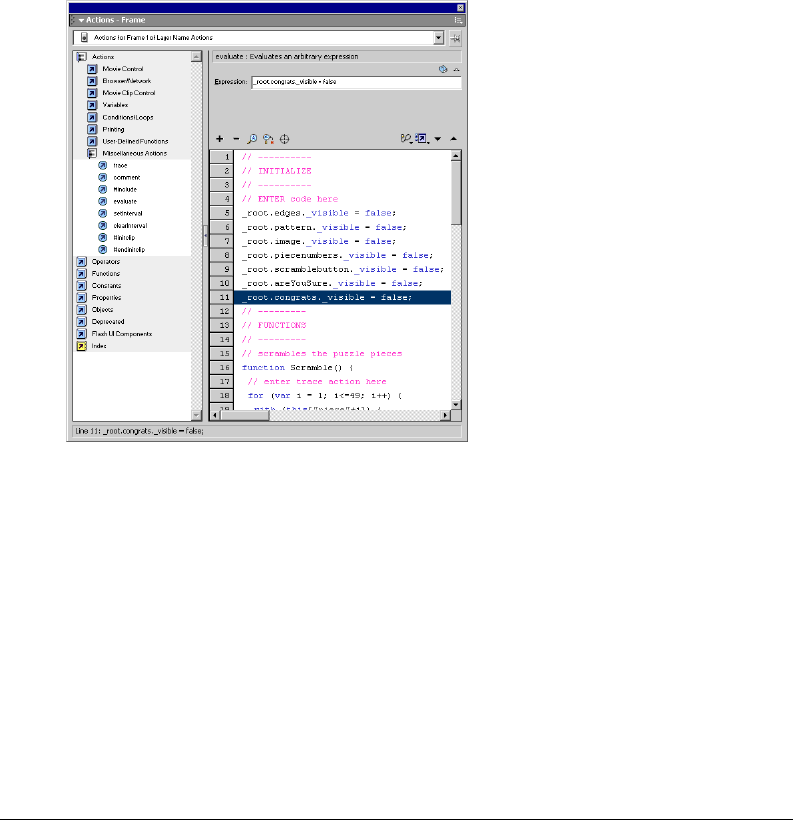Select line 5 _root.edges._visible statement
Image resolution: width=793 pixels, height=820 pixels.
pos(319,213)
